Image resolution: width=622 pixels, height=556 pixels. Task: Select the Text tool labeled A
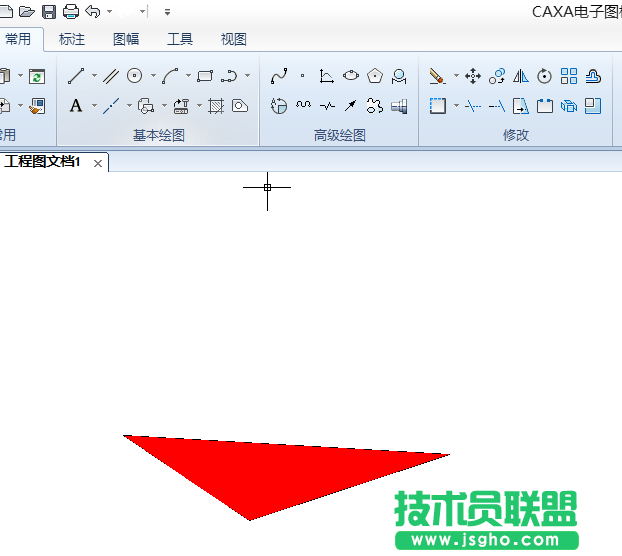[76, 106]
